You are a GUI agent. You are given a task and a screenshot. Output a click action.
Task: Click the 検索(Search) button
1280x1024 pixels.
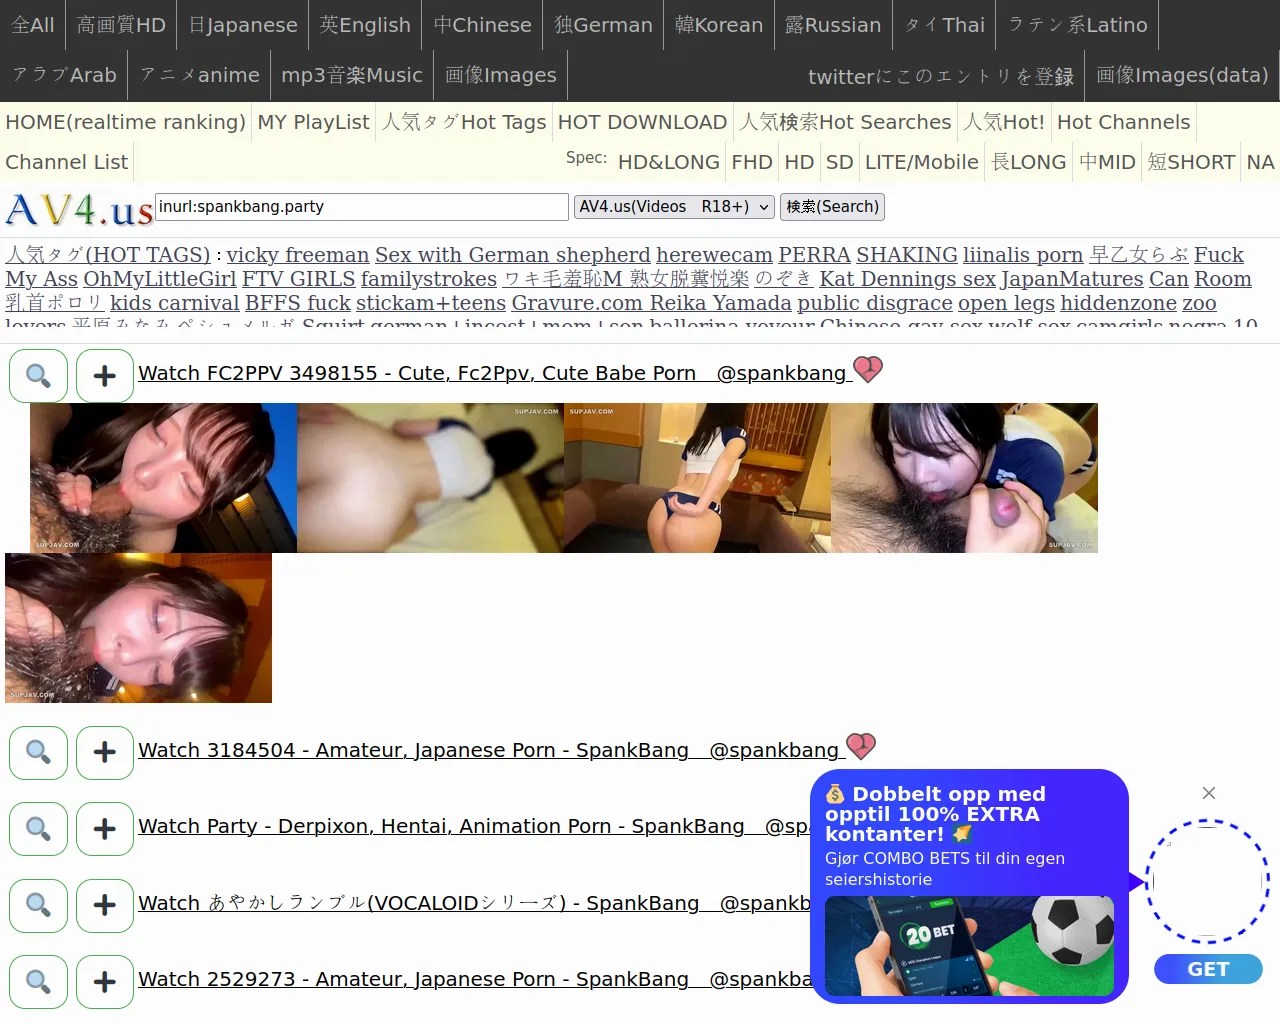point(832,207)
